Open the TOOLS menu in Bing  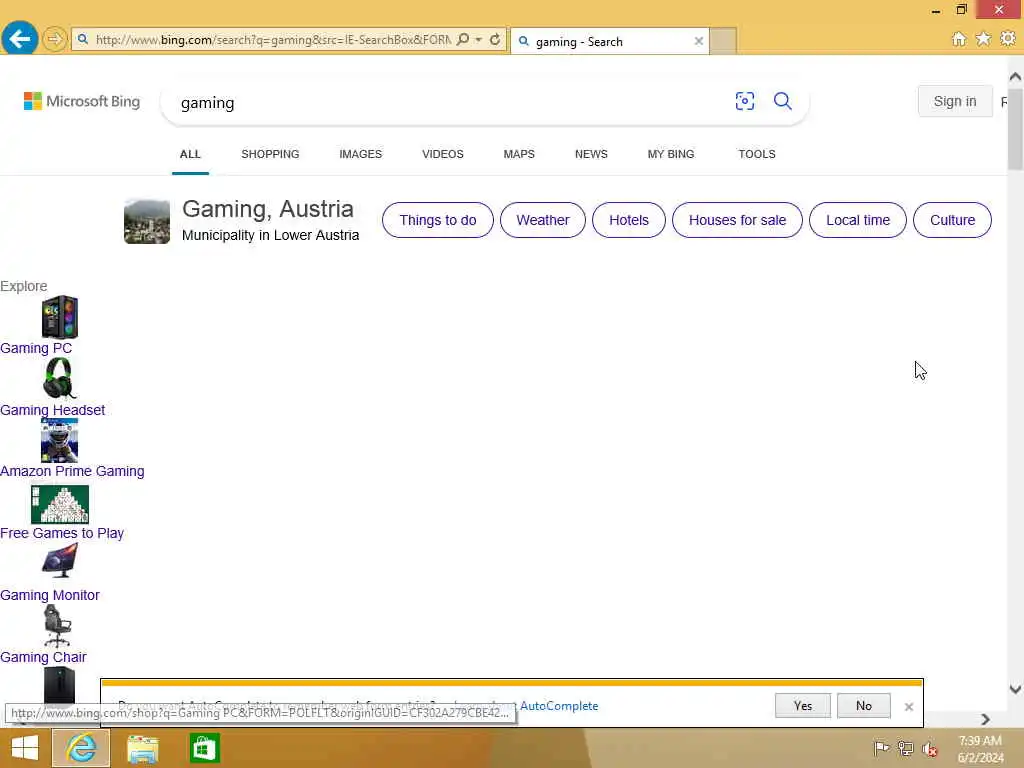(x=757, y=154)
